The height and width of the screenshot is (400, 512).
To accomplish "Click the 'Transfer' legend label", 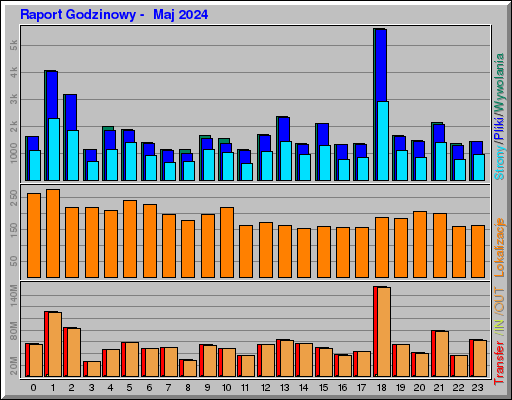I will pyautogui.click(x=499, y=363).
